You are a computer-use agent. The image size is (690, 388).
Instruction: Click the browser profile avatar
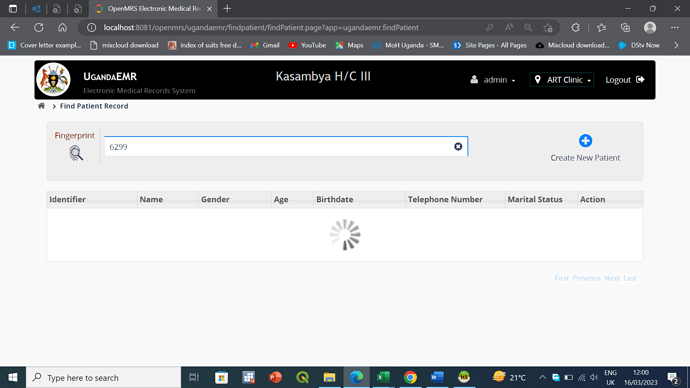pyautogui.click(x=650, y=27)
